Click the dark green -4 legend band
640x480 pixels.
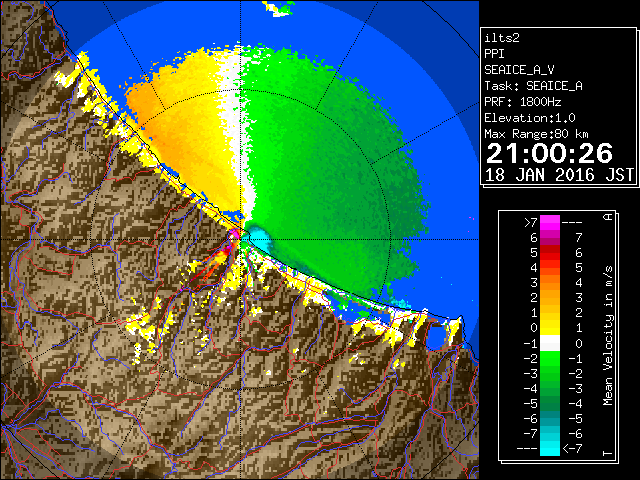coord(550,403)
